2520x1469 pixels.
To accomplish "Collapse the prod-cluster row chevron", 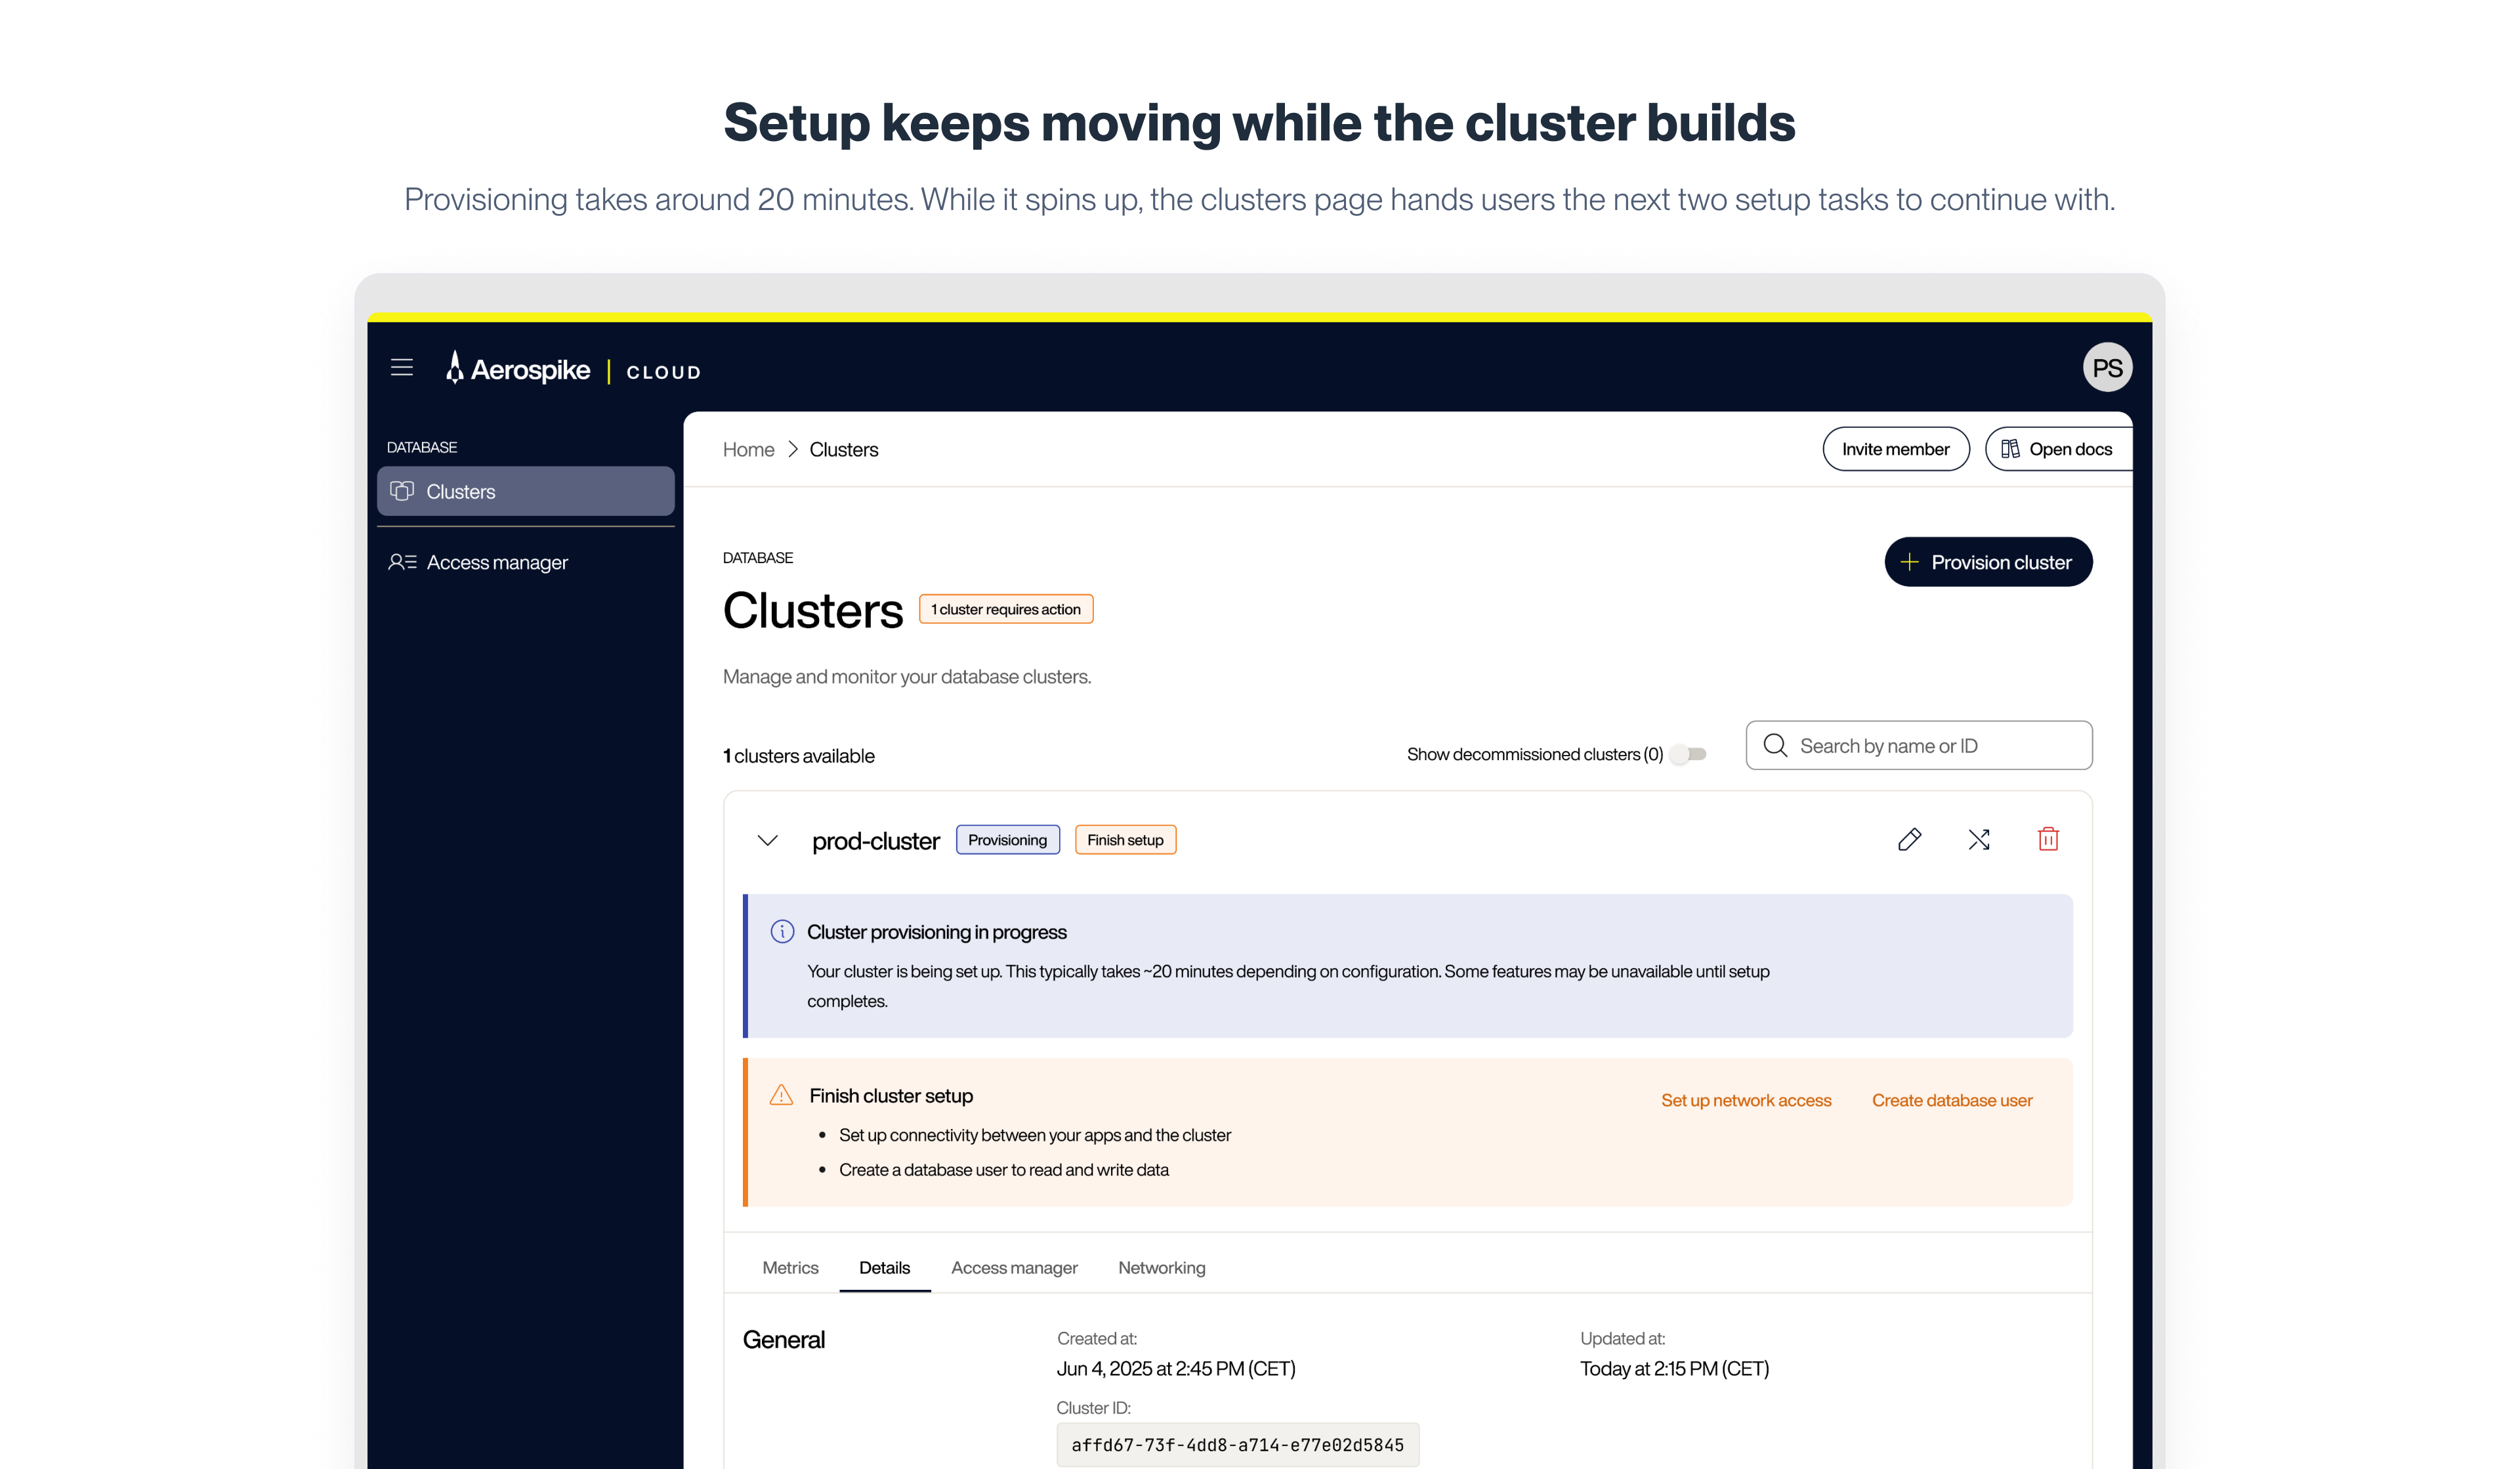I will (767, 841).
